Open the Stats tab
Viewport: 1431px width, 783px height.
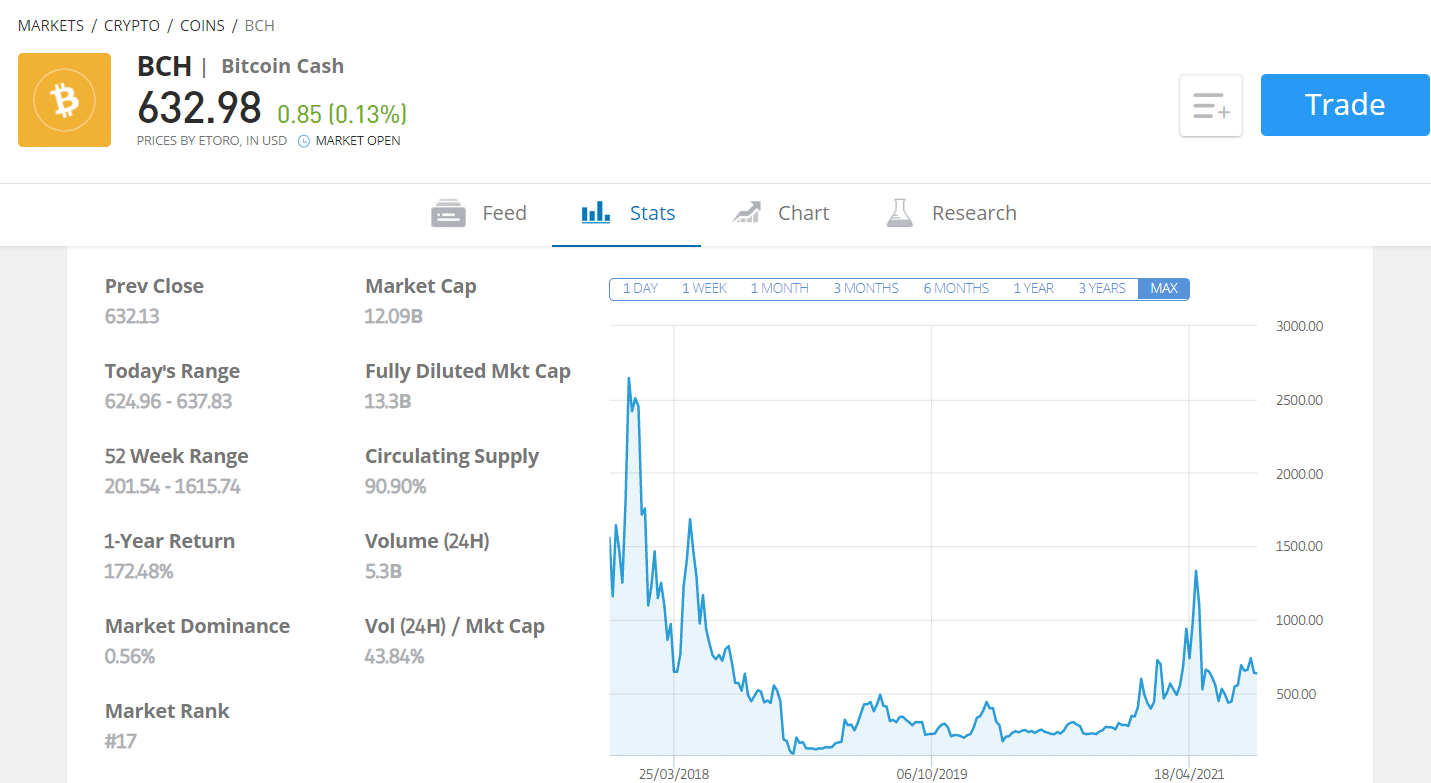627,213
